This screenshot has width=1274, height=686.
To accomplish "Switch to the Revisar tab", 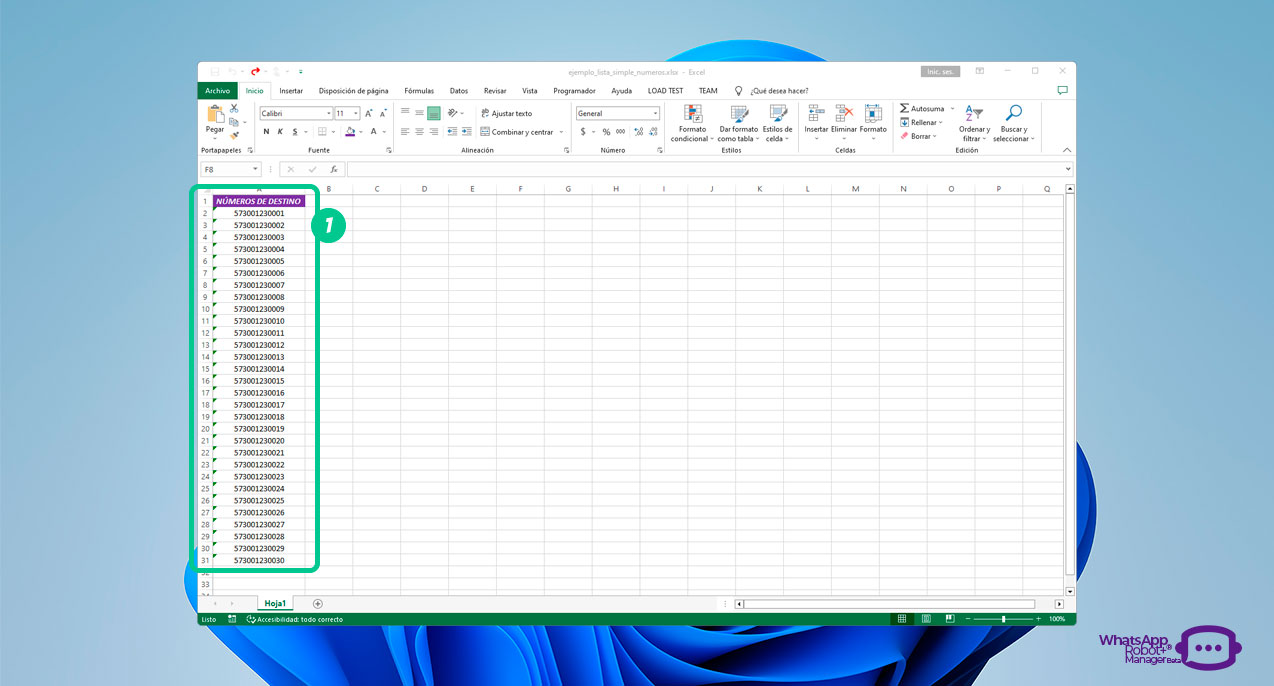I will (495, 90).
